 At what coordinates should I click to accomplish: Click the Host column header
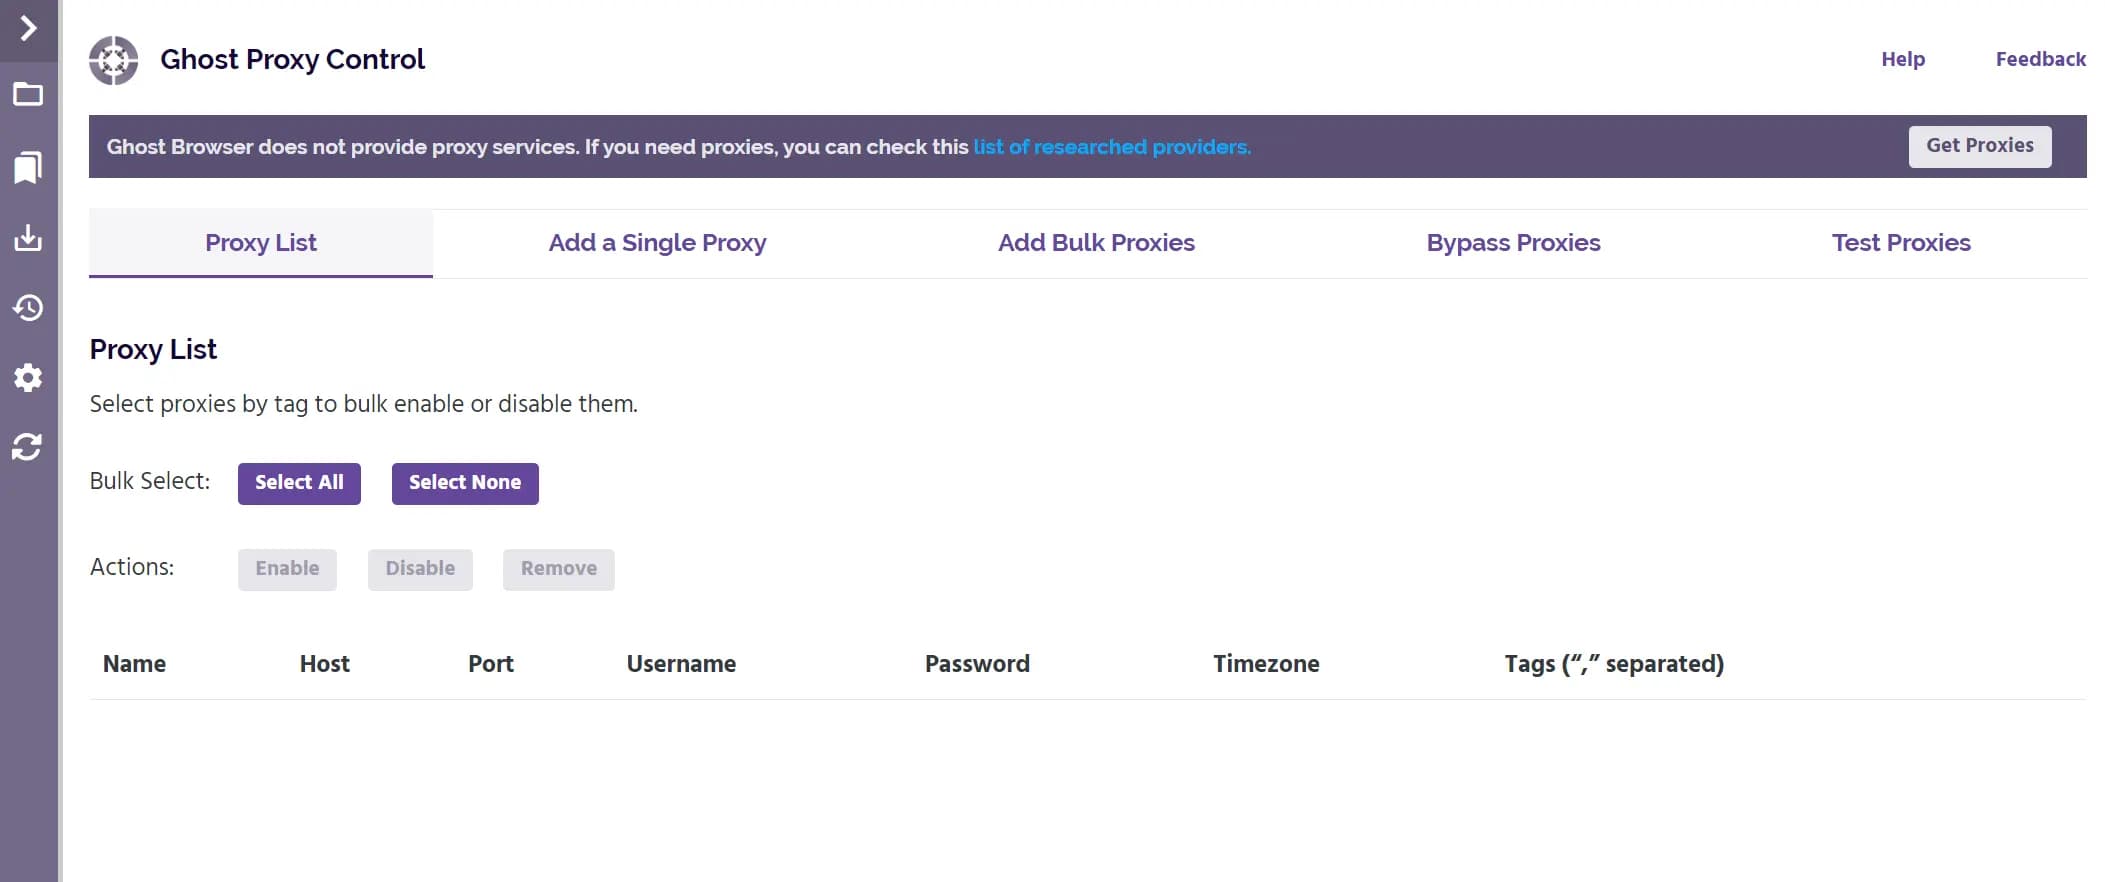324,664
